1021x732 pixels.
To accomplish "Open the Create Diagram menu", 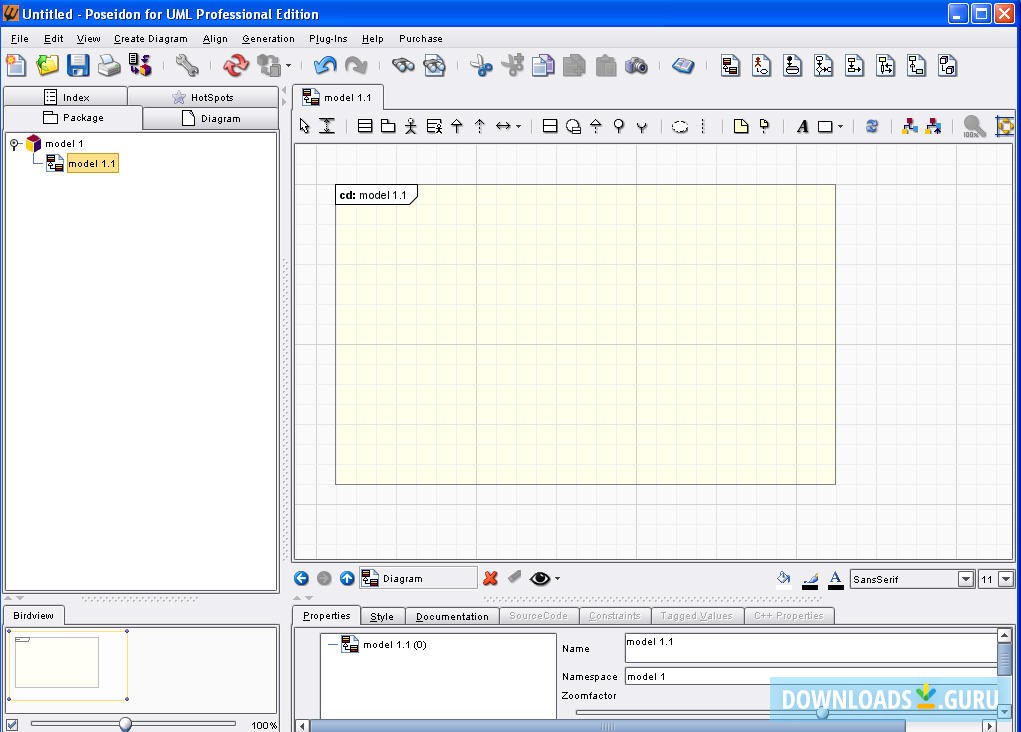I will 150,38.
